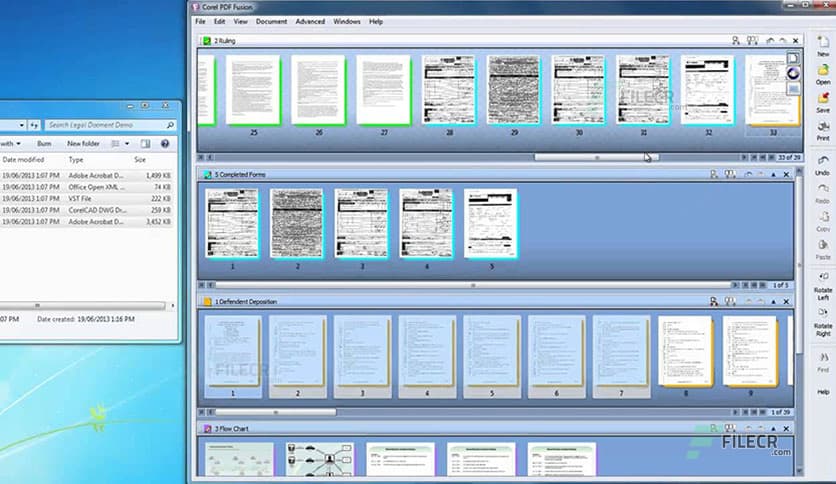Select the CorelCAD DWG file row in Explorer
The width and height of the screenshot is (836, 484).
point(86,210)
